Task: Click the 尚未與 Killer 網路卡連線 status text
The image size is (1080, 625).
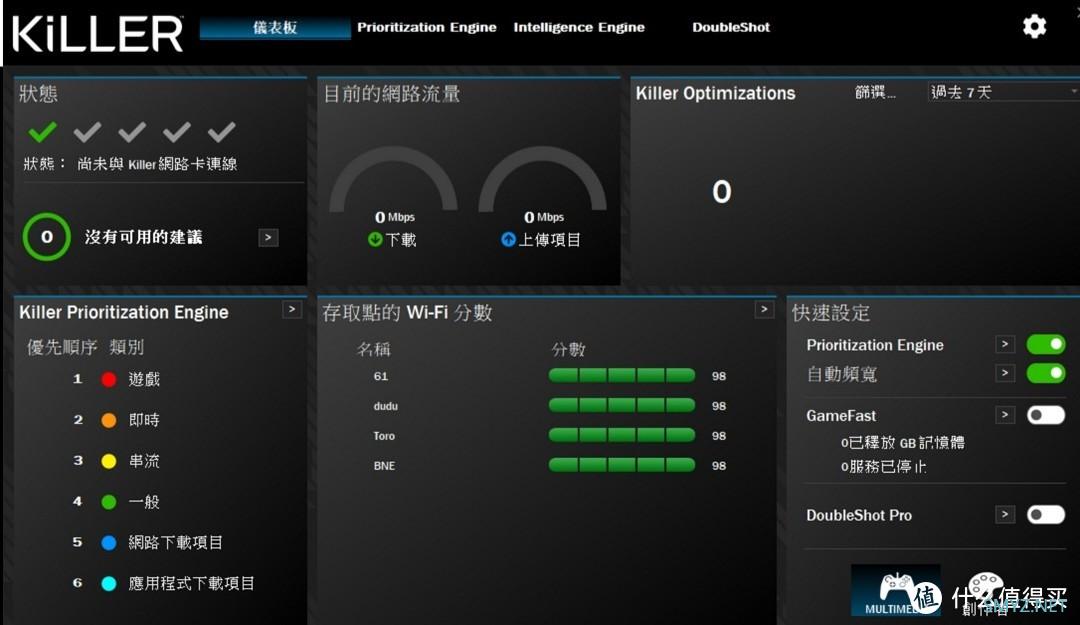Action: click(157, 164)
